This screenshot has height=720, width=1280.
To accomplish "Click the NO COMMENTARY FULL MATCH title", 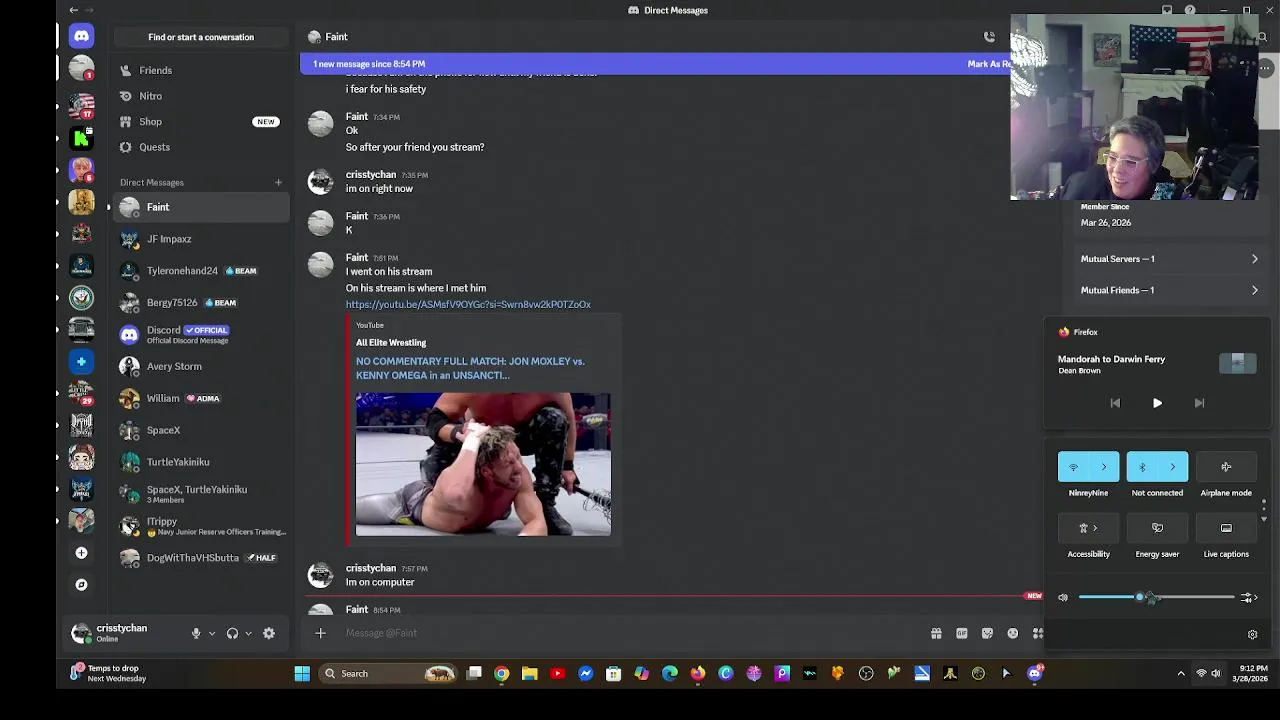I will pos(470,368).
